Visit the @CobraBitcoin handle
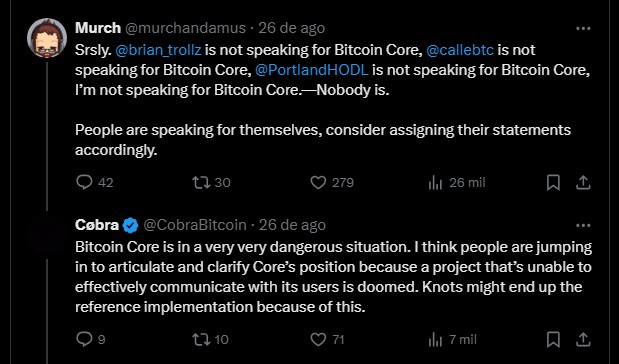This screenshot has height=364, width=619. pos(195,225)
